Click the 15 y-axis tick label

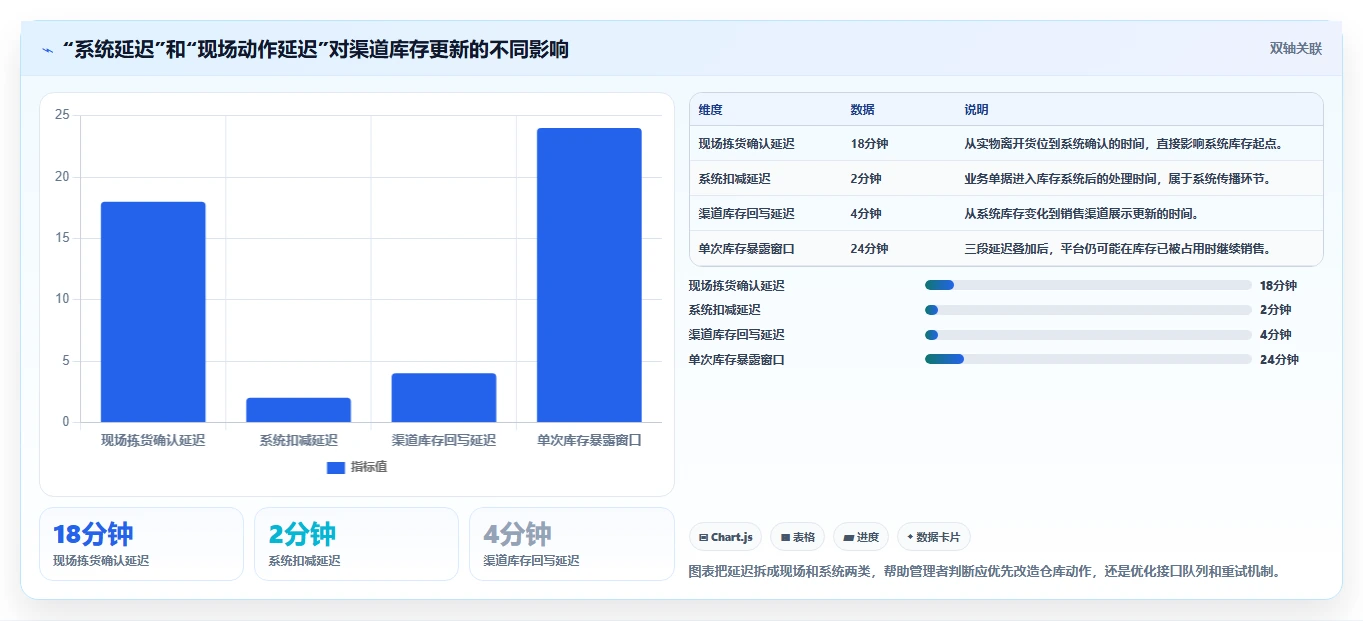point(62,238)
